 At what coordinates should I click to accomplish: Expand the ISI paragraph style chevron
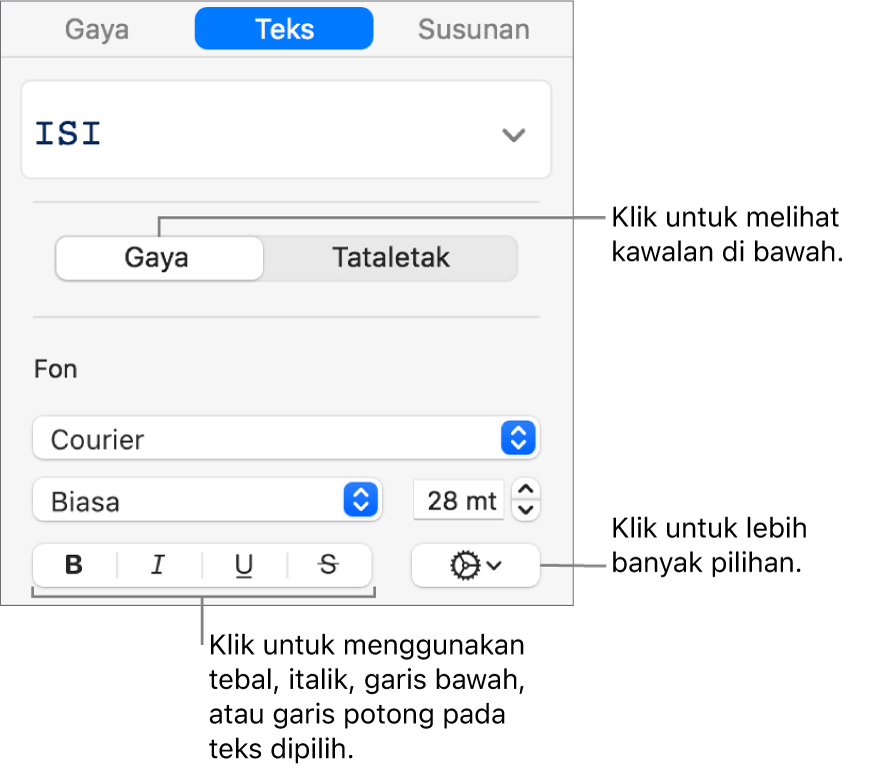[513, 135]
